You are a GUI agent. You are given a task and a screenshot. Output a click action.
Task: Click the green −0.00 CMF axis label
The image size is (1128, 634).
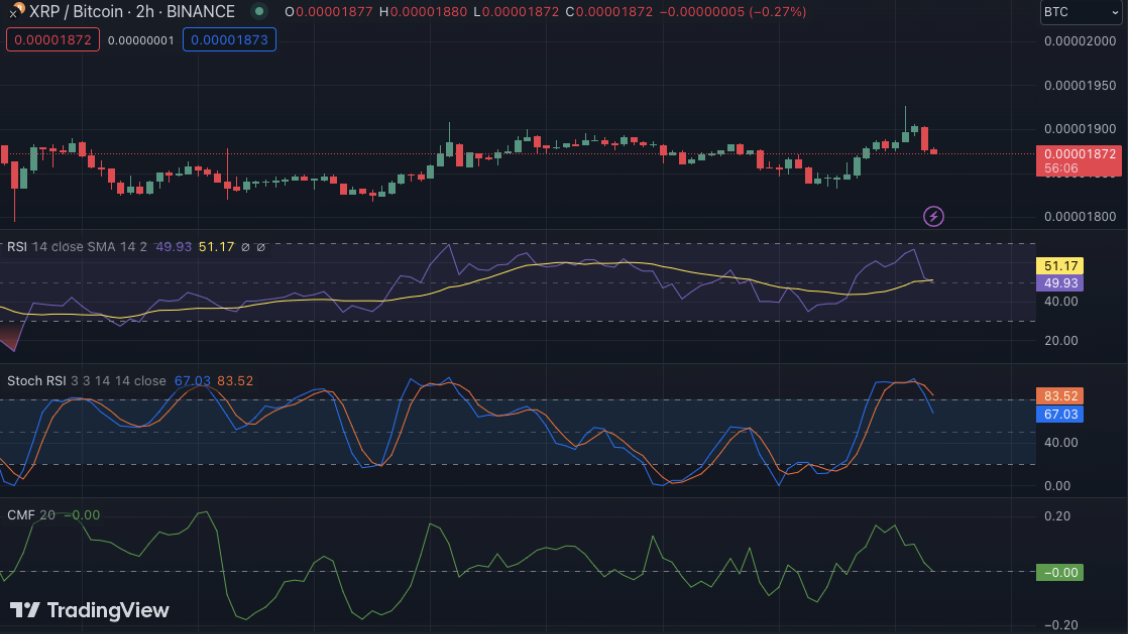pyautogui.click(x=1060, y=572)
